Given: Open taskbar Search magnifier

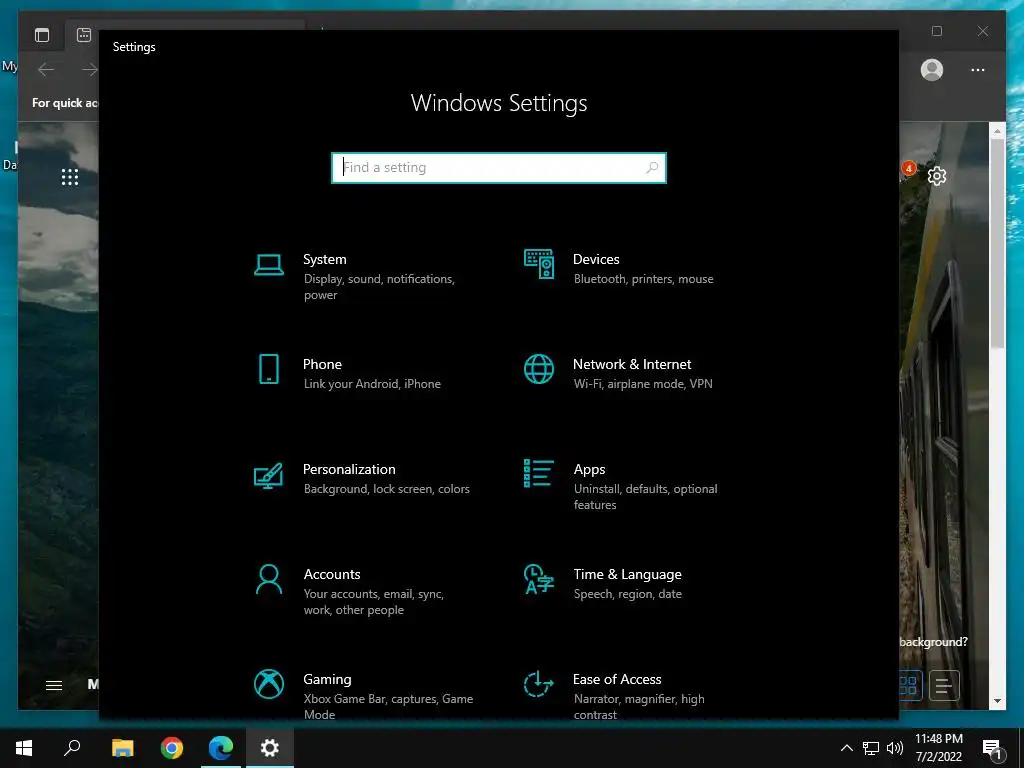Looking at the screenshot, I should point(72,748).
